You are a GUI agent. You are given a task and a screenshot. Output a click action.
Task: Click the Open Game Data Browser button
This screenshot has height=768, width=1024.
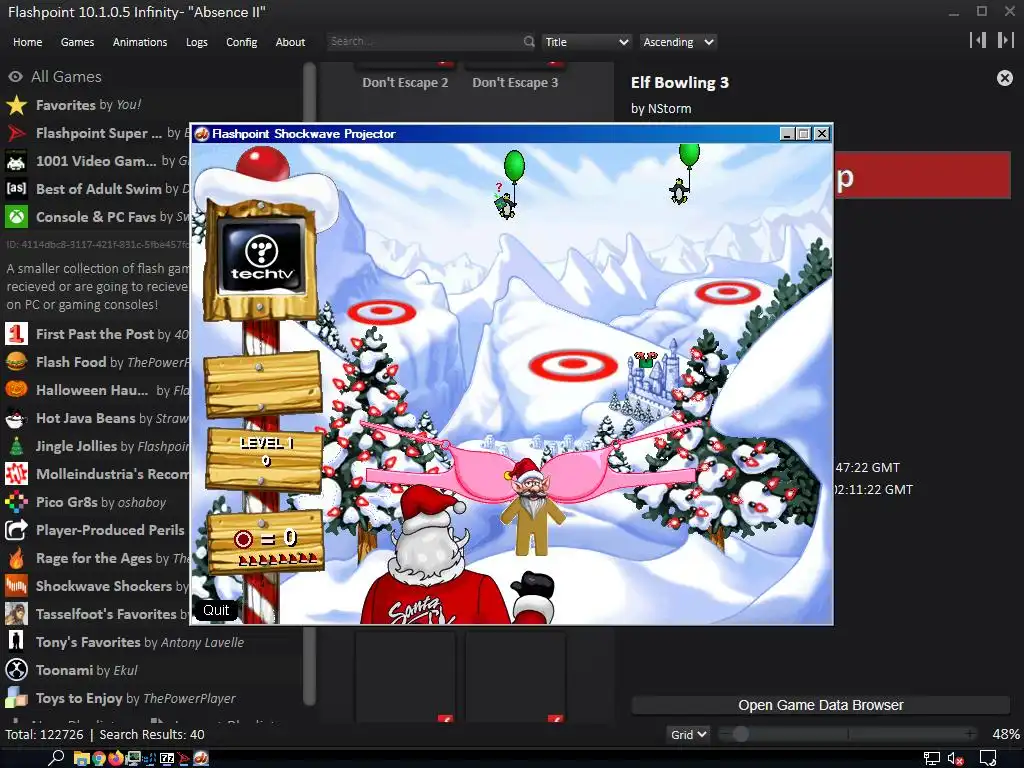821,705
